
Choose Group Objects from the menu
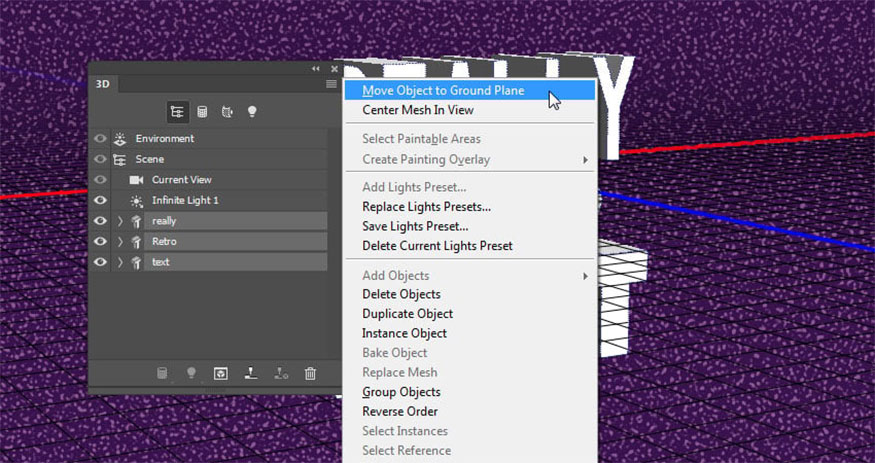(470, 392)
